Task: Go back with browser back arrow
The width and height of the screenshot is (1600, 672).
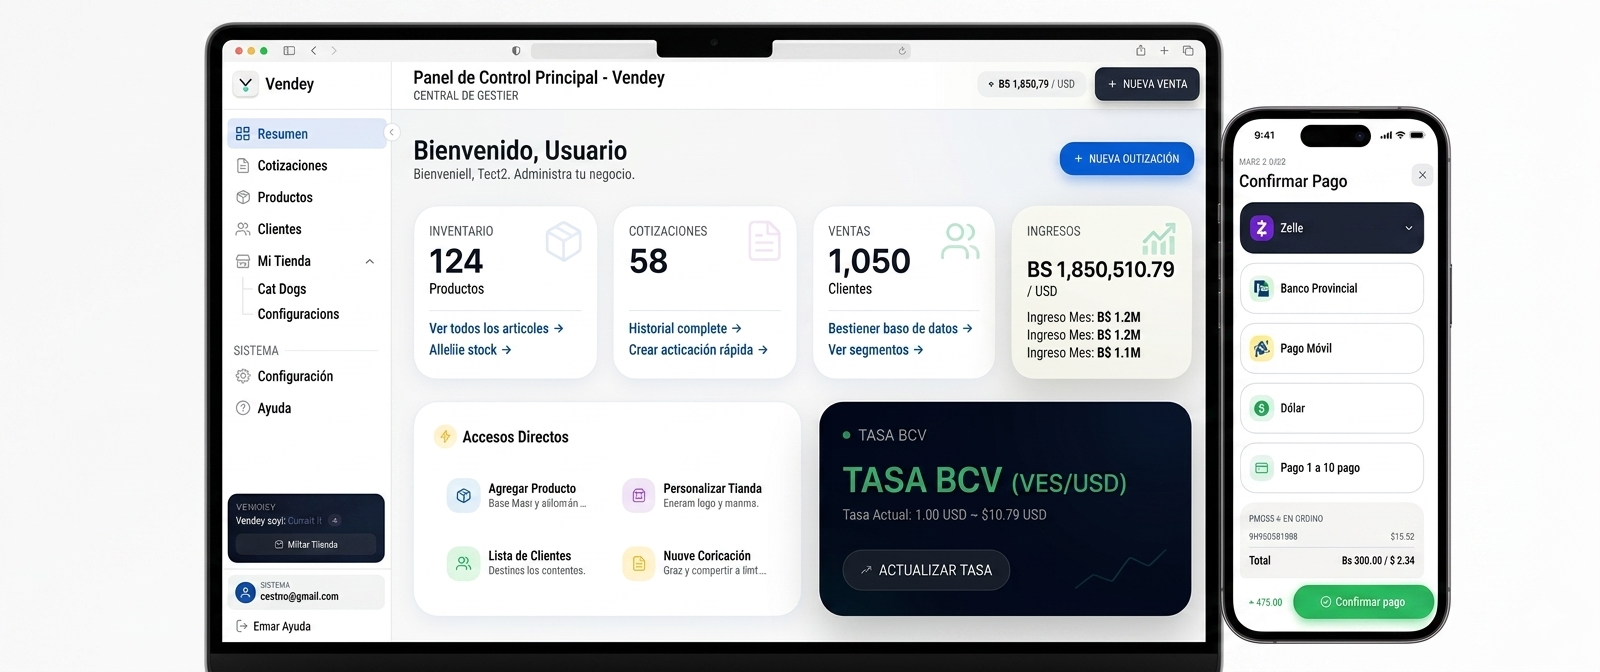Action: coord(314,51)
